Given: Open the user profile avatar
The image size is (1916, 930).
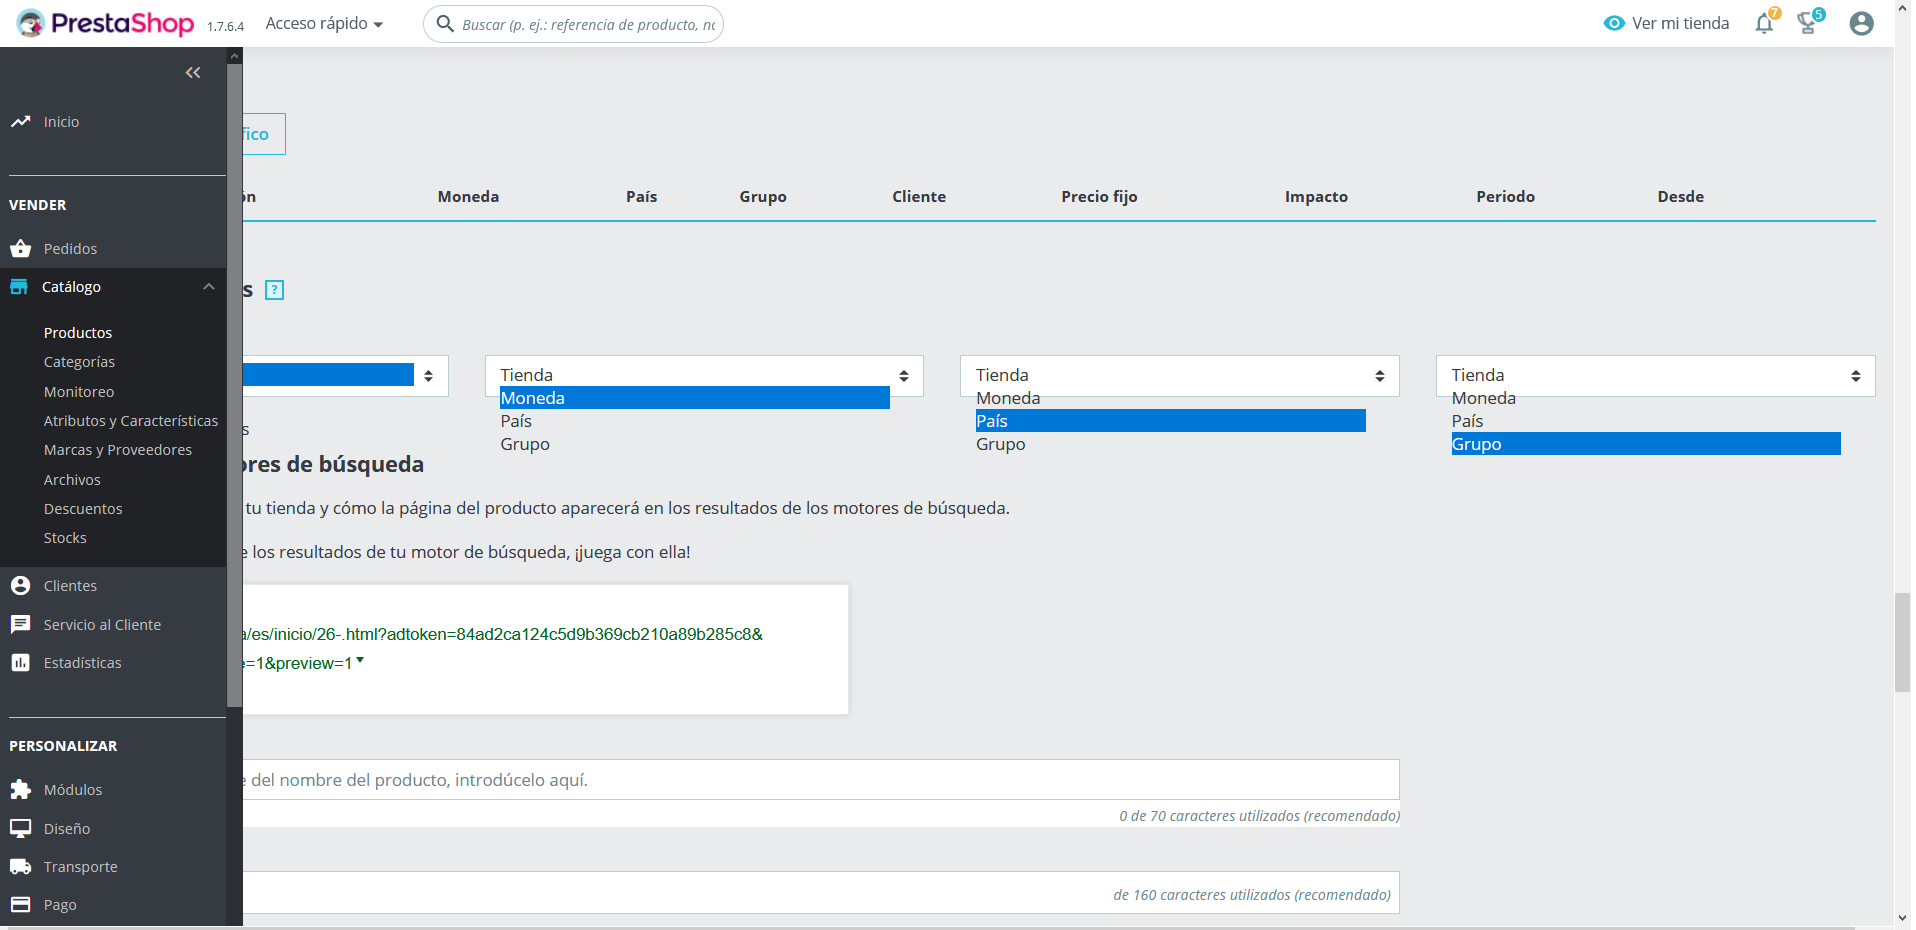Looking at the screenshot, I should (x=1861, y=23).
